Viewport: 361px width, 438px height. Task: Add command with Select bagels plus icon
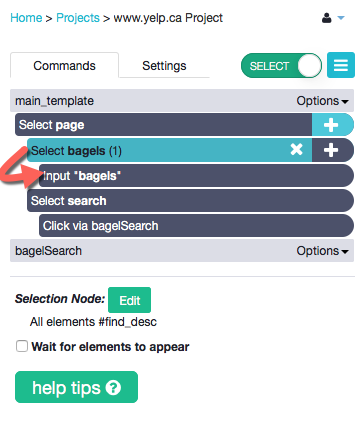[331, 150]
